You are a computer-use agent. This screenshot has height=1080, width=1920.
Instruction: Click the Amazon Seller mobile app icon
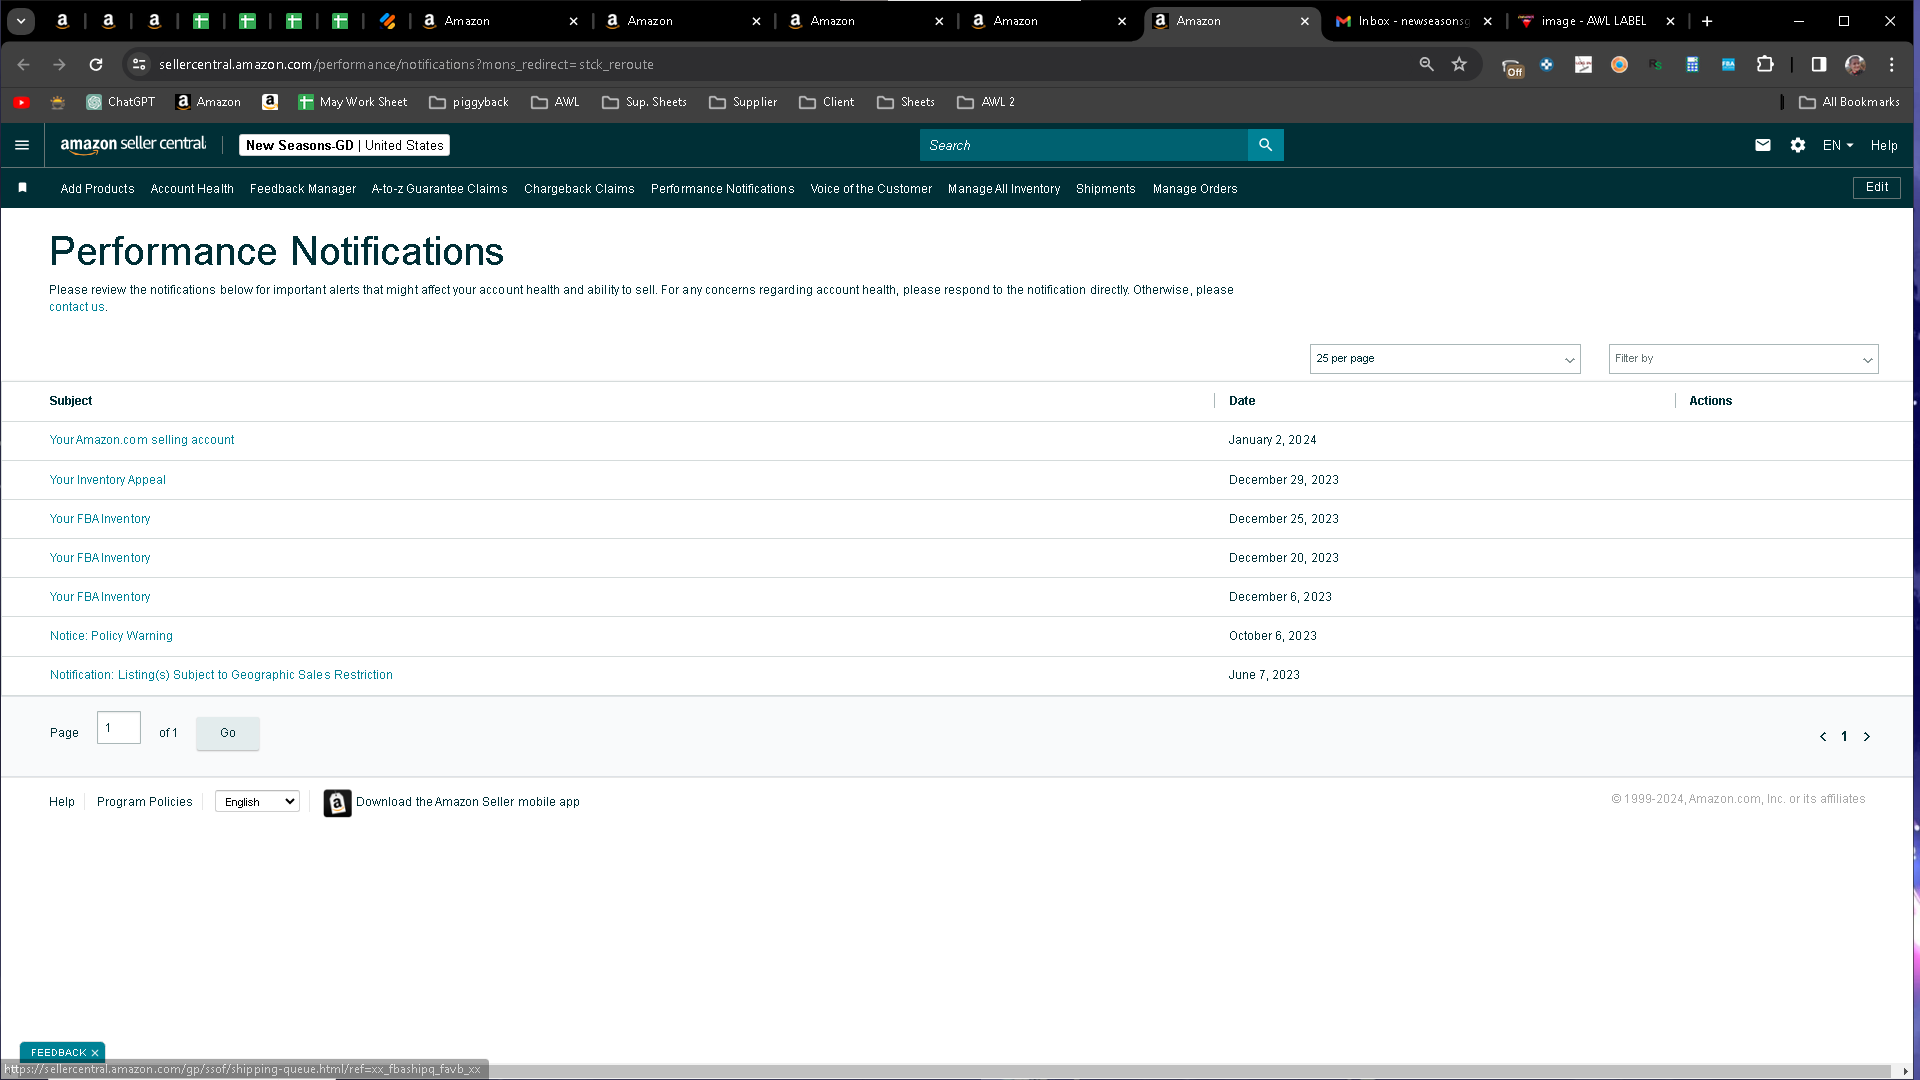337,803
